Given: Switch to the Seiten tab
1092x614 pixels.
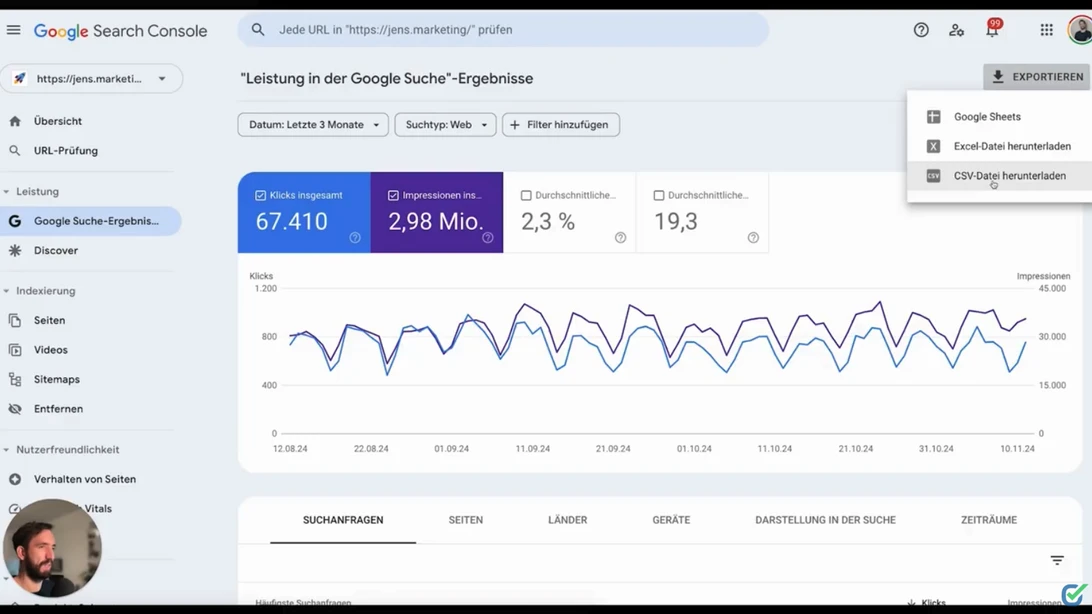Looking at the screenshot, I should [465, 520].
